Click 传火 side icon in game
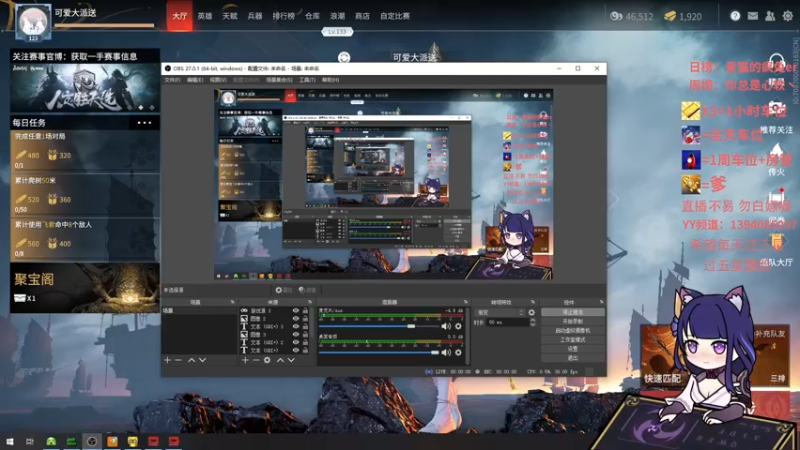 pos(777,159)
